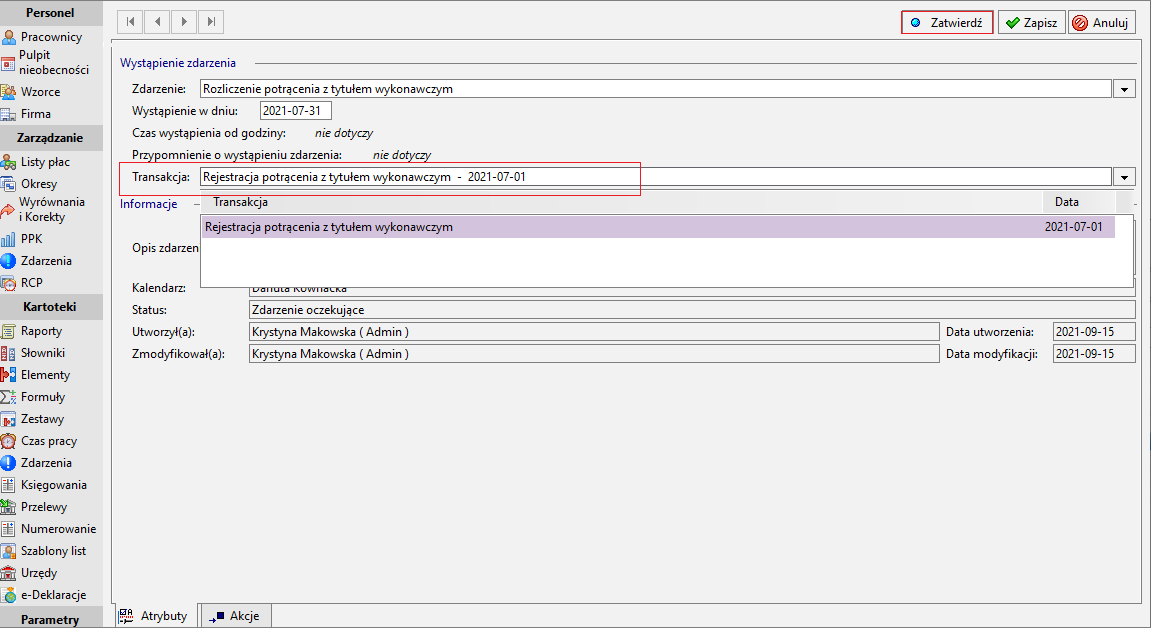Open Urzędy in Kartoteki
This screenshot has height=632, width=1151.
[29, 573]
